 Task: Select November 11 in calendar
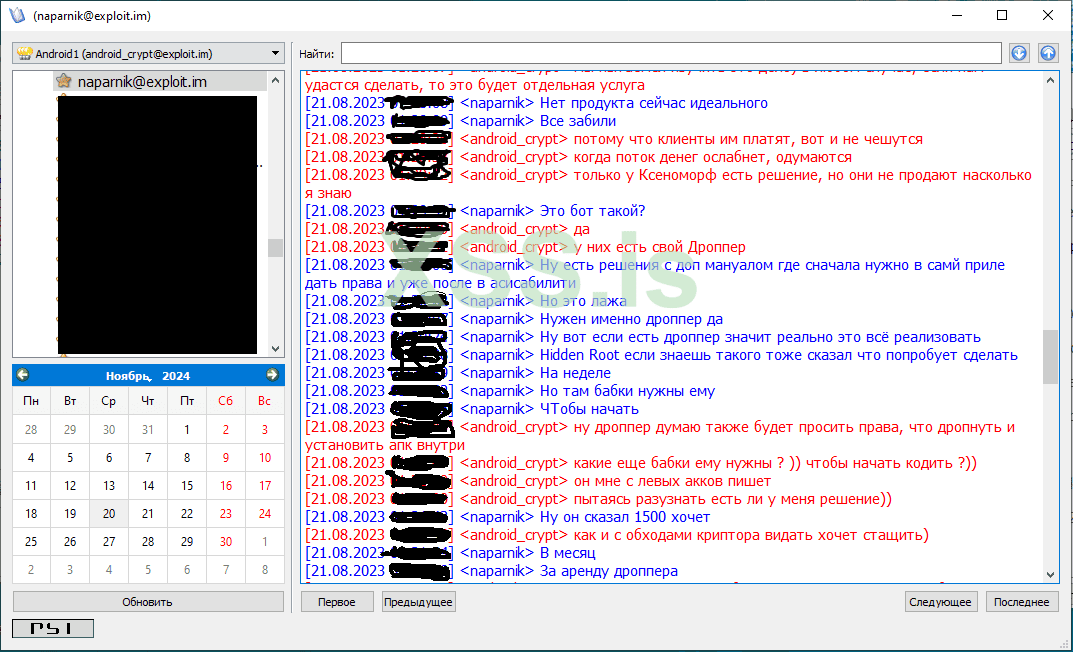31,485
